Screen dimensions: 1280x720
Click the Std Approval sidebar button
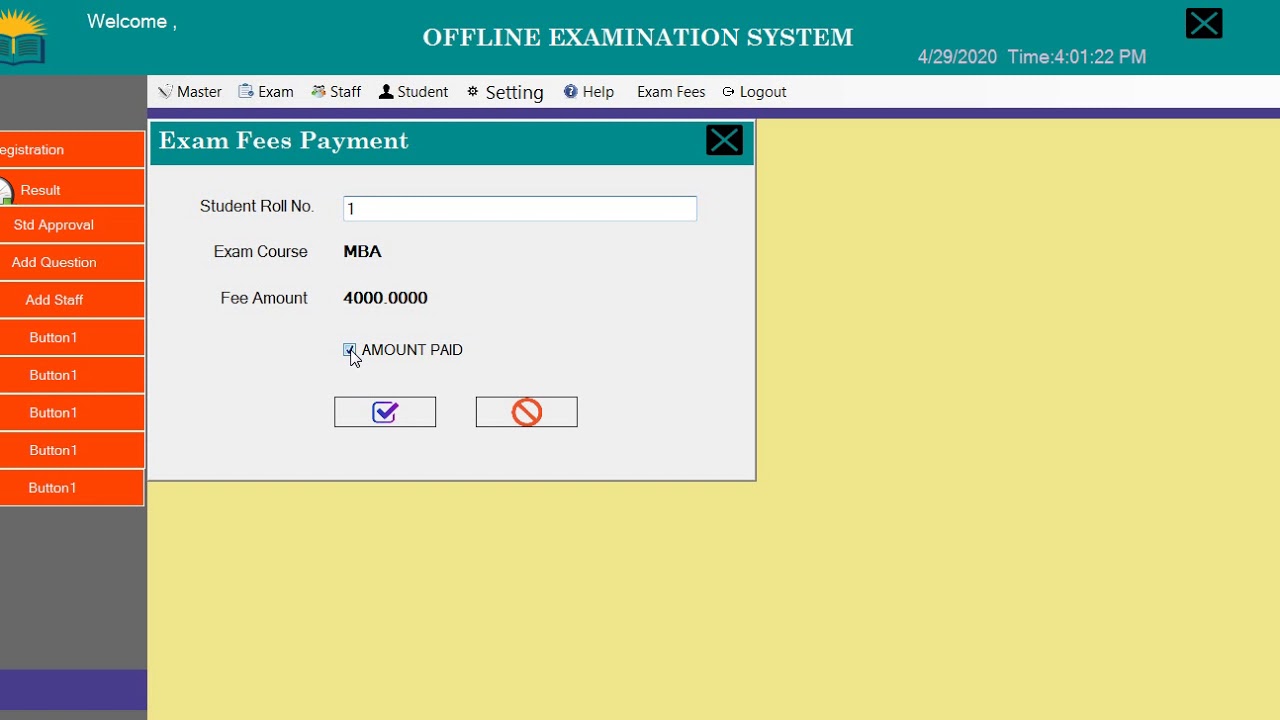[72, 225]
